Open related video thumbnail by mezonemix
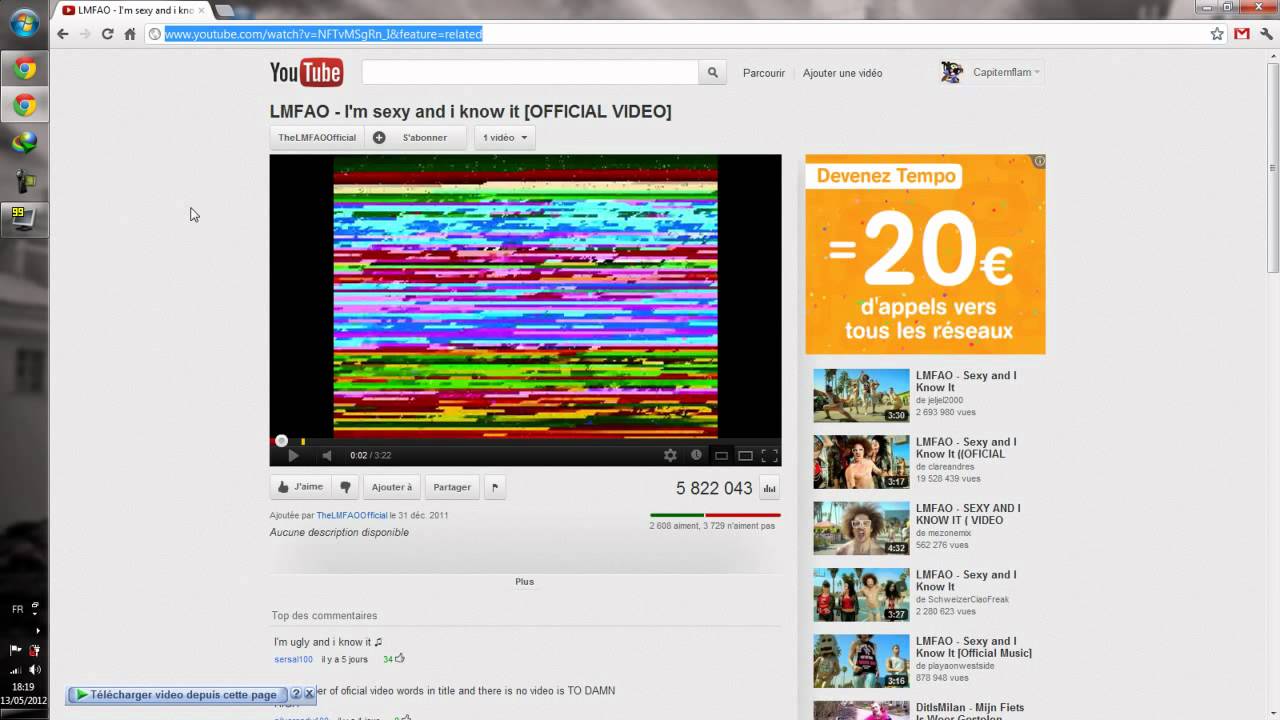1280x720 pixels. point(861,528)
